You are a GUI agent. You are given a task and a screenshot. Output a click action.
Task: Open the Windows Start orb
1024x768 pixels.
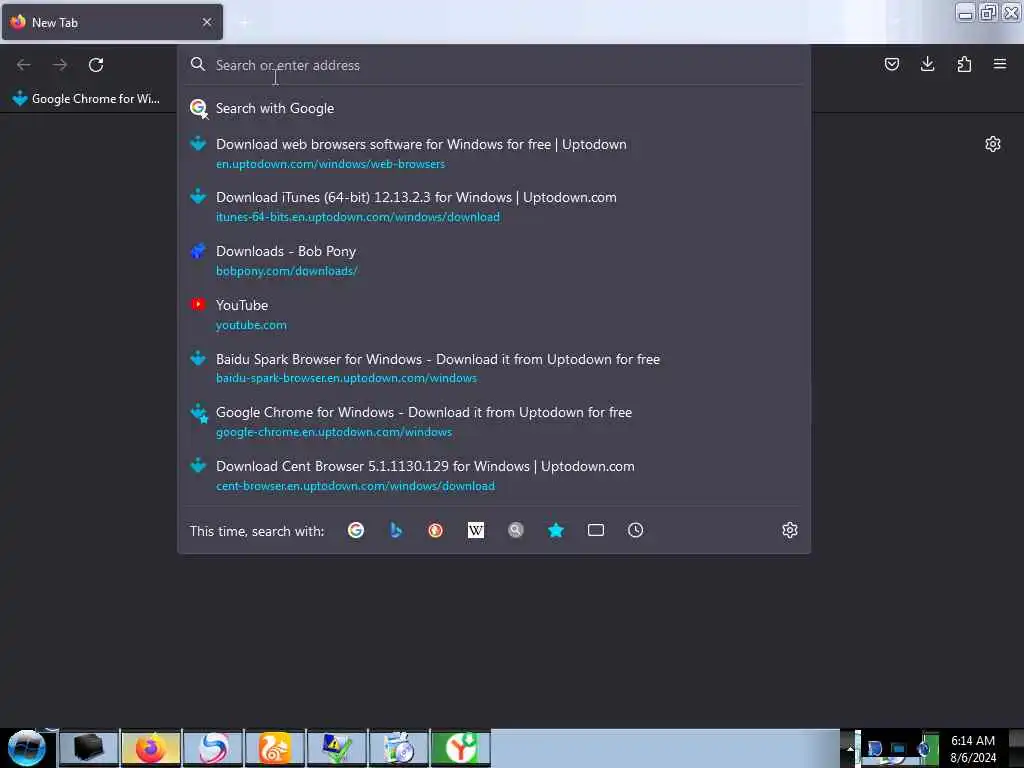26,748
